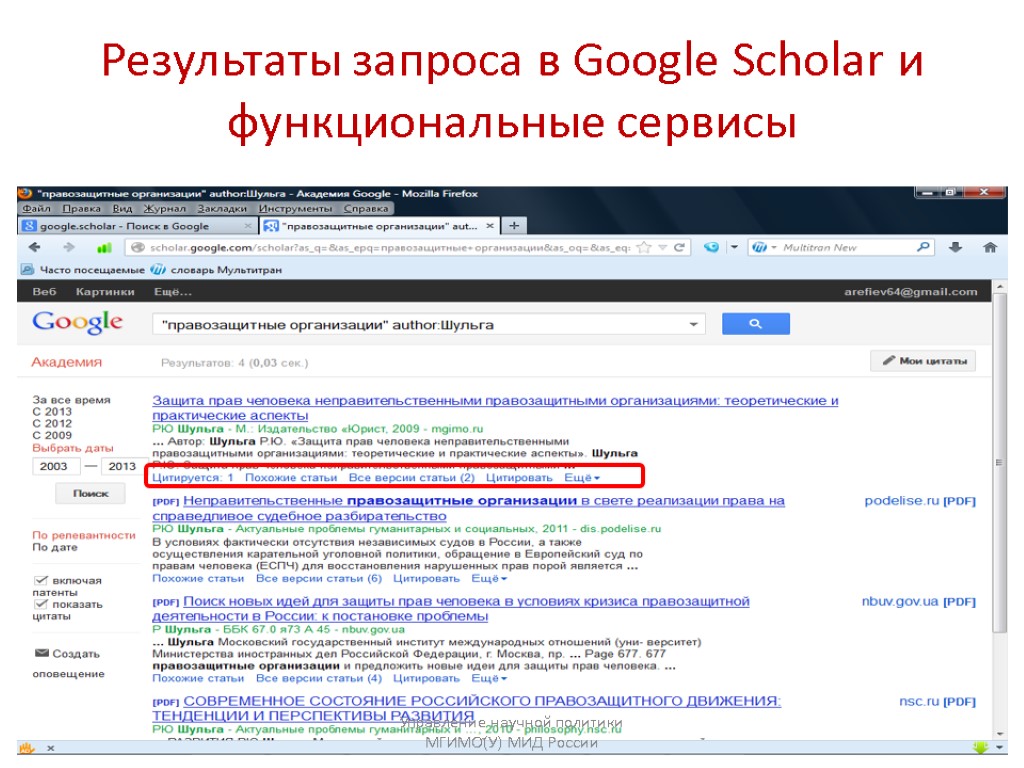Viewport: 1024px width, 768px height.
Task: Open 'Похожие статьи' under first result
Action: pos(291,477)
